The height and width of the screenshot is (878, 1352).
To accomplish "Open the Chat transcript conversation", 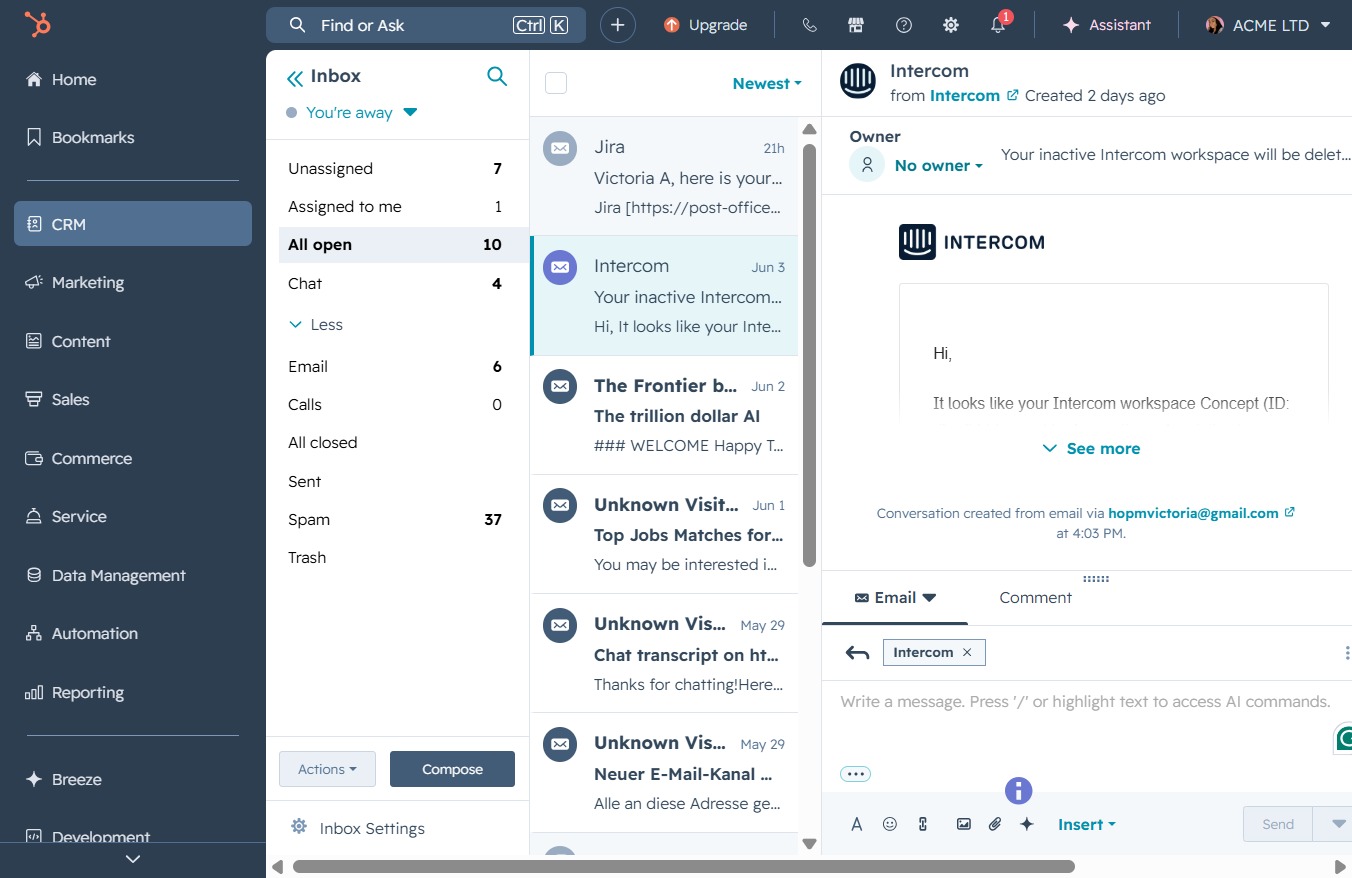I will 664,653.
